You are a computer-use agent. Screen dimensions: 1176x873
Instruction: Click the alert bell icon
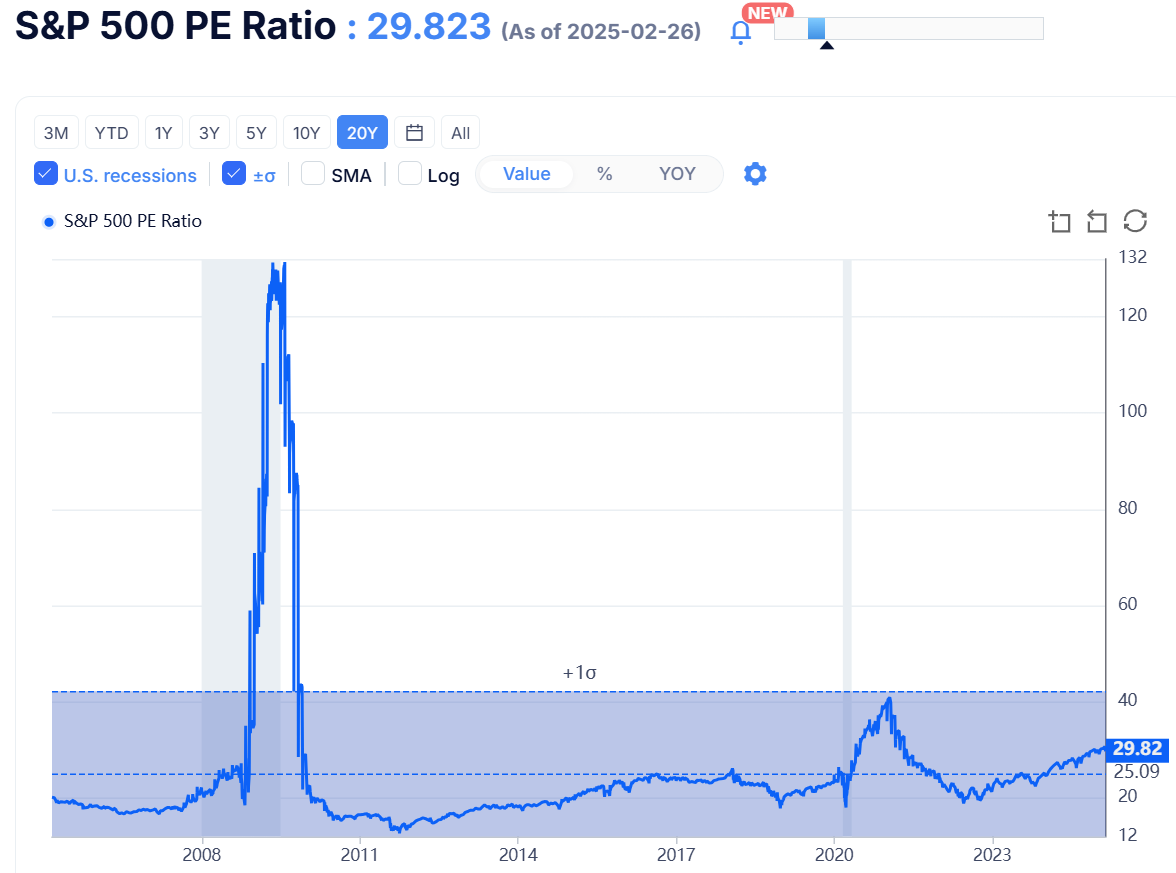(x=740, y=32)
